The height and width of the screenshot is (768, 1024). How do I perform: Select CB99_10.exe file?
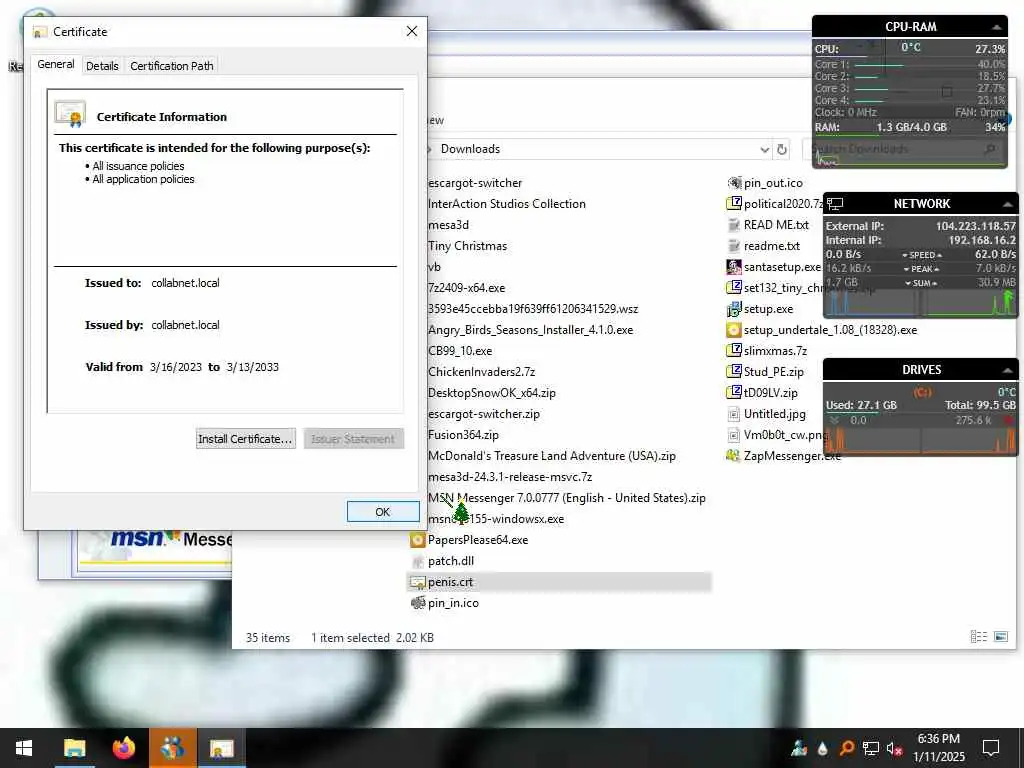click(x=460, y=351)
